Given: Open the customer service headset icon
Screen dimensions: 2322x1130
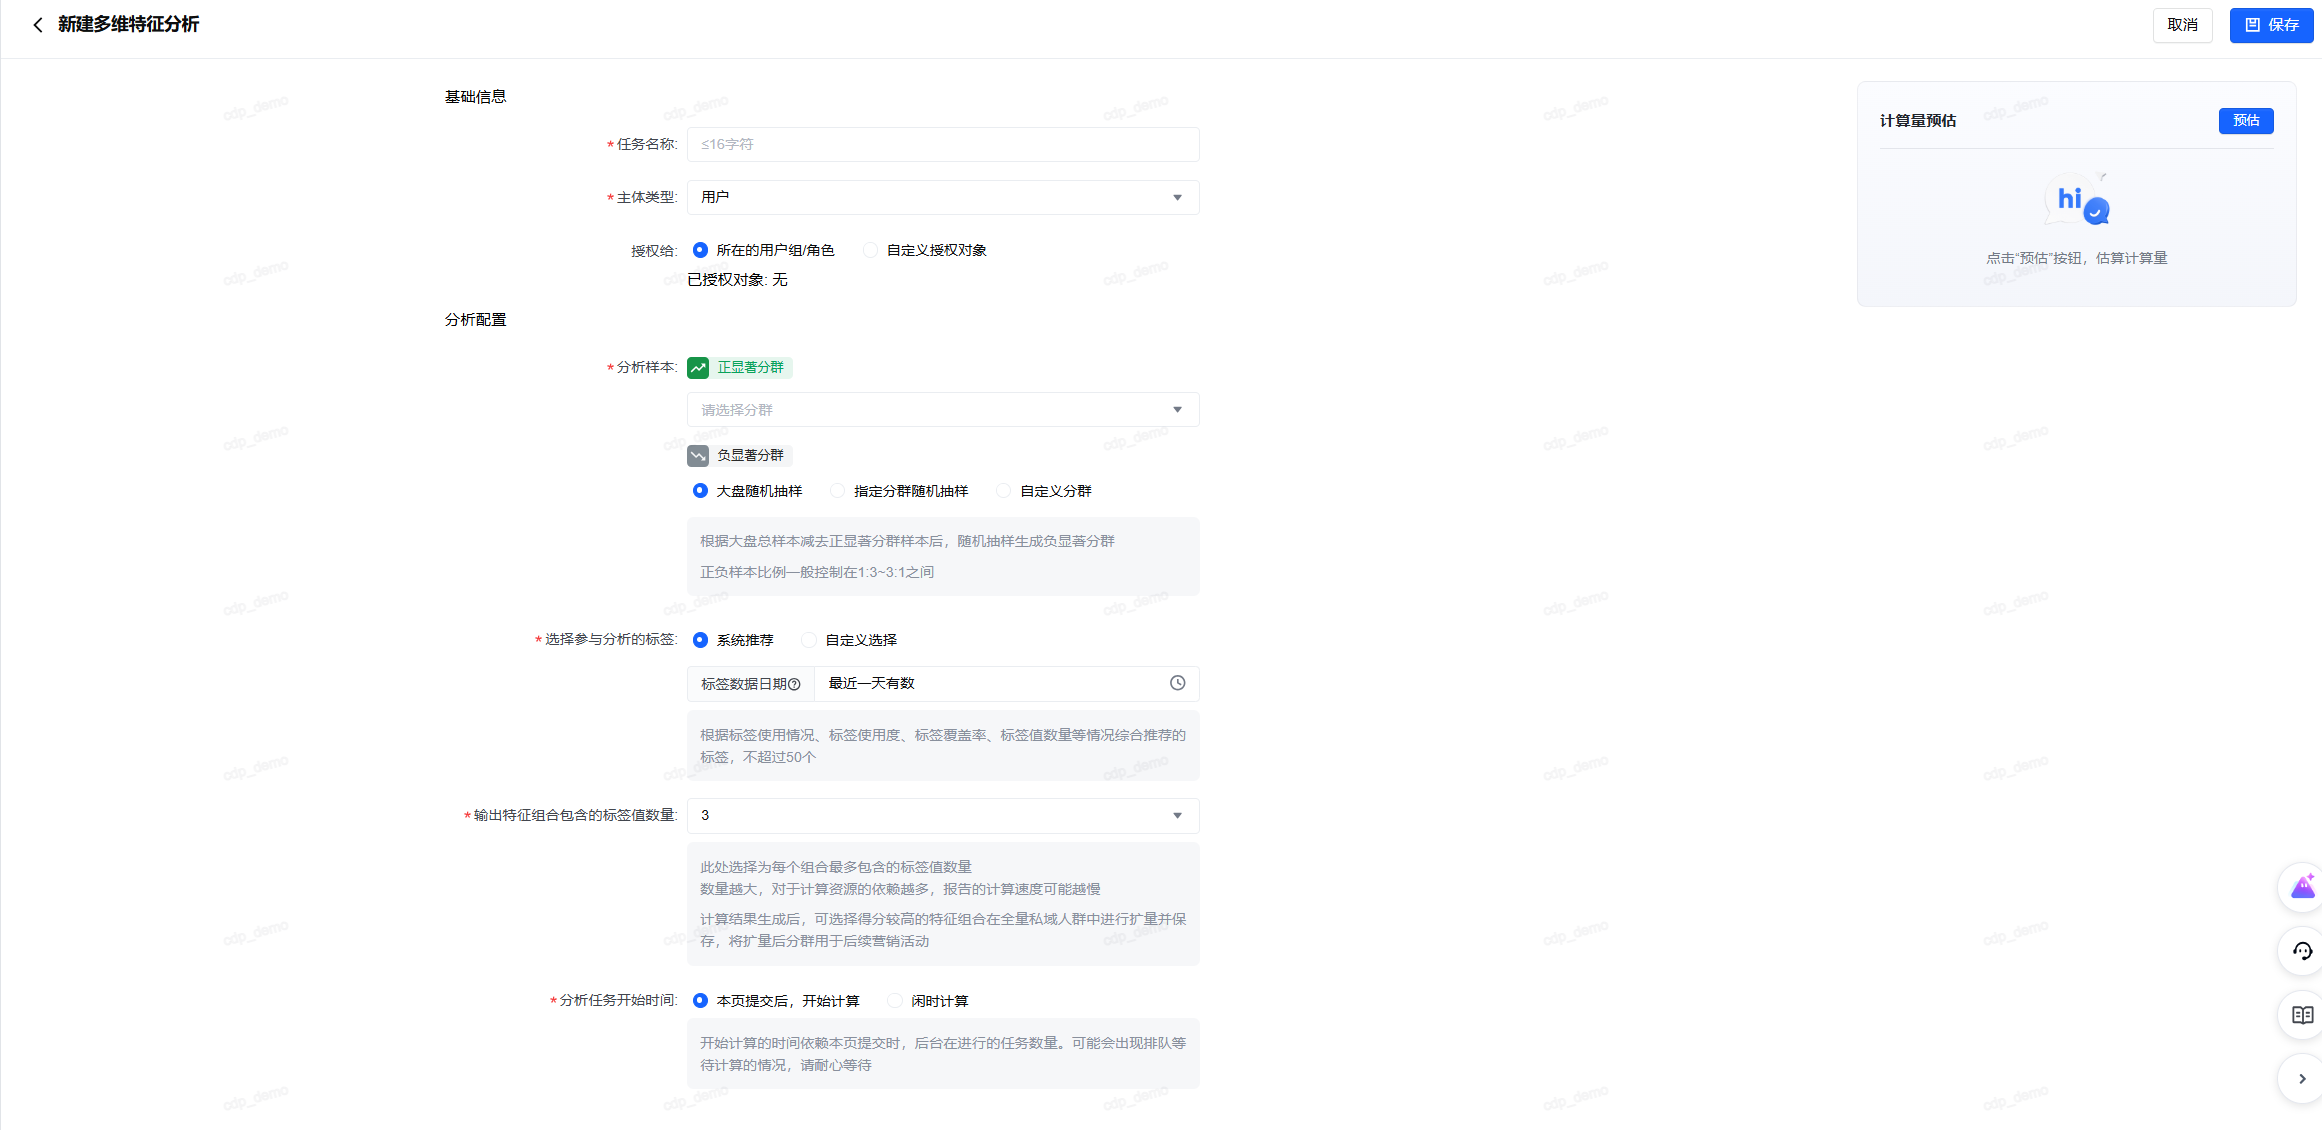Looking at the screenshot, I should click(x=2303, y=951).
